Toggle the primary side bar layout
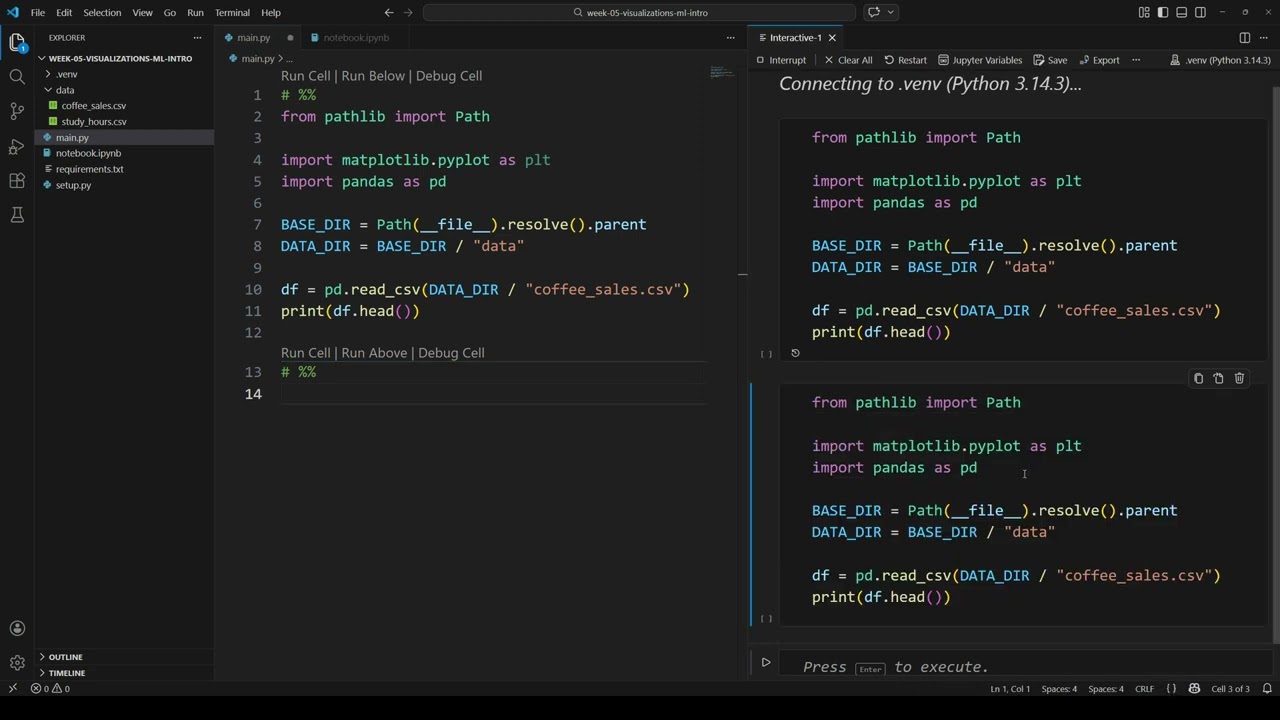 [1163, 12]
